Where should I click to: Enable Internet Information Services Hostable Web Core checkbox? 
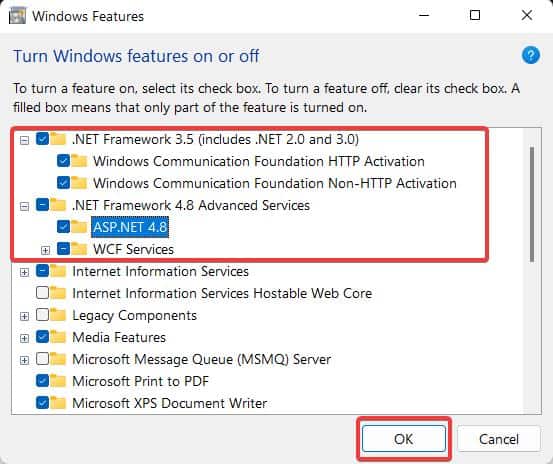(42, 293)
